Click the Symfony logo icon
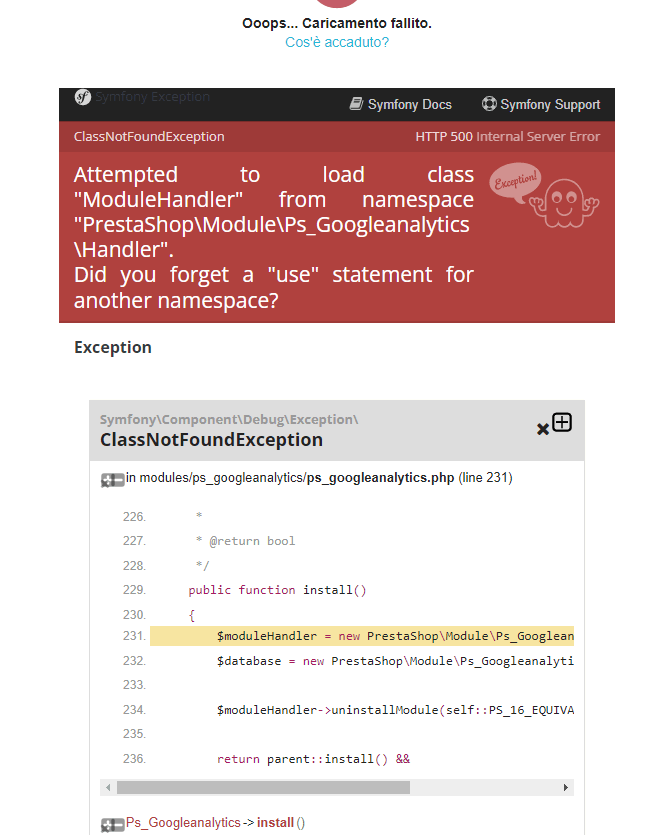The image size is (657, 835). click(83, 97)
